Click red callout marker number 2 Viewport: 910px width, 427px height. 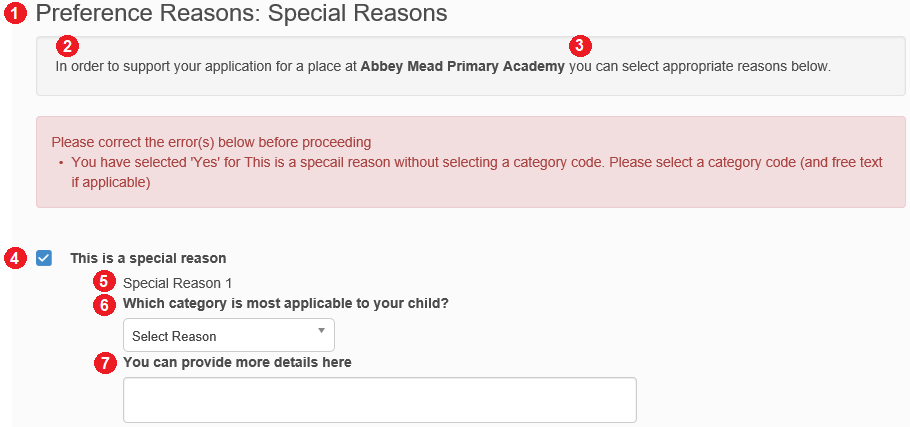point(68,46)
